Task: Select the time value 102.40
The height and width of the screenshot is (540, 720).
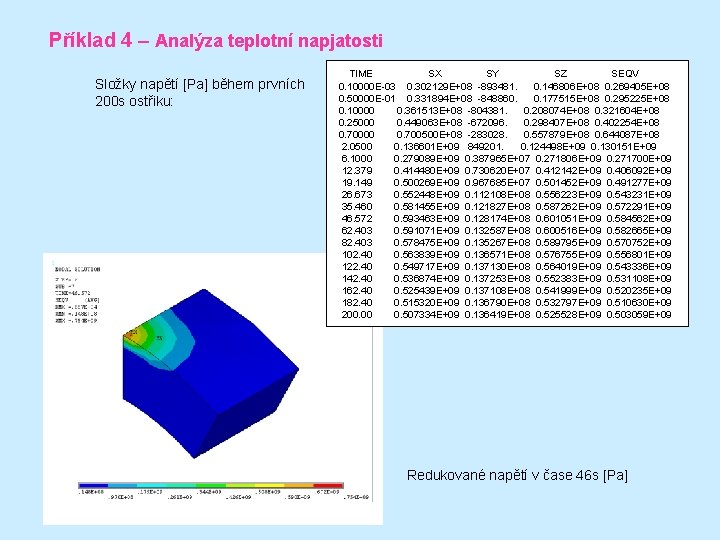Action: (357, 254)
